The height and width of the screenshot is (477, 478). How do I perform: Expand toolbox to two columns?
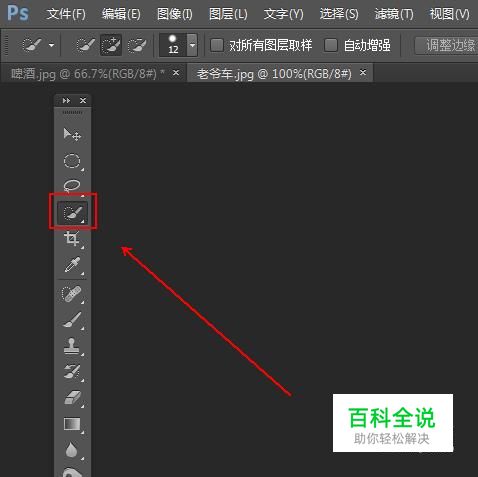point(66,100)
